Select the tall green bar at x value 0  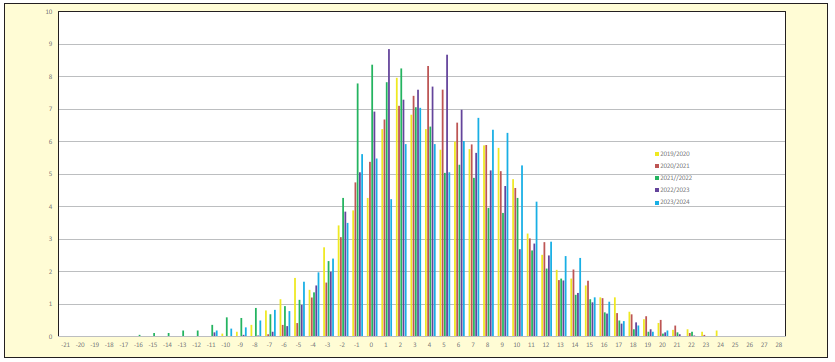pyautogui.click(x=372, y=201)
